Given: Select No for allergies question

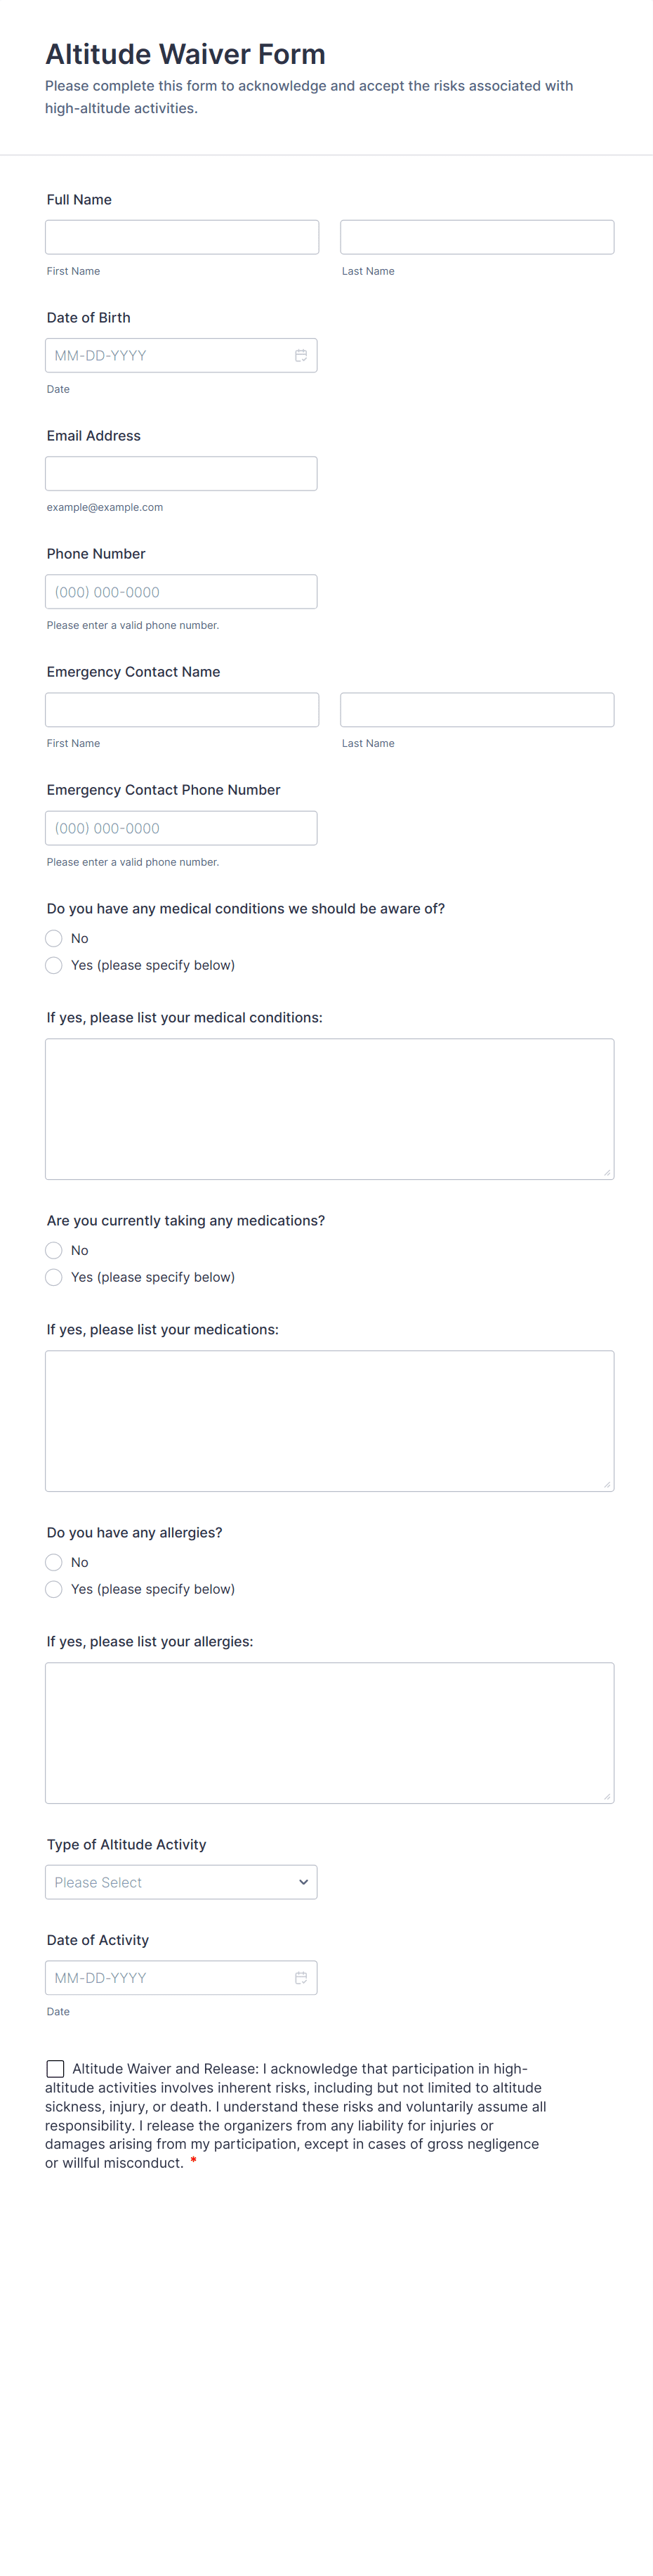Looking at the screenshot, I should (54, 1562).
